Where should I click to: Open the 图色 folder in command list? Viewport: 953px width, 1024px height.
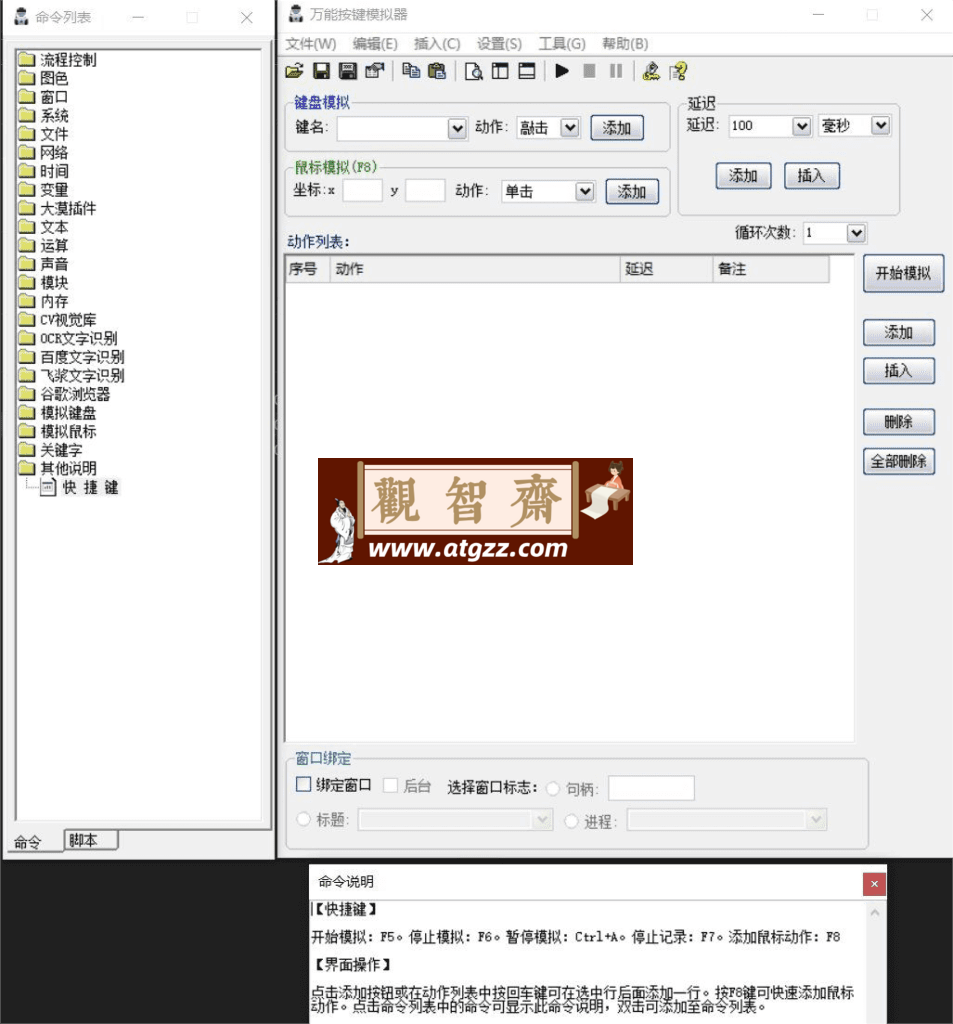click(43, 78)
